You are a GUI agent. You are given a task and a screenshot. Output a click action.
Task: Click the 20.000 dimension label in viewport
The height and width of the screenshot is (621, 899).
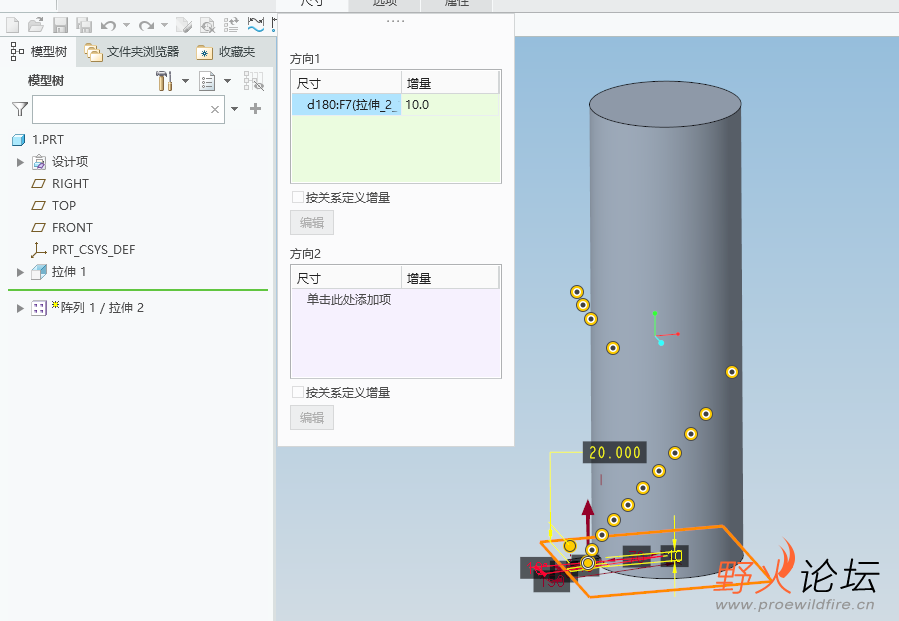pos(615,452)
